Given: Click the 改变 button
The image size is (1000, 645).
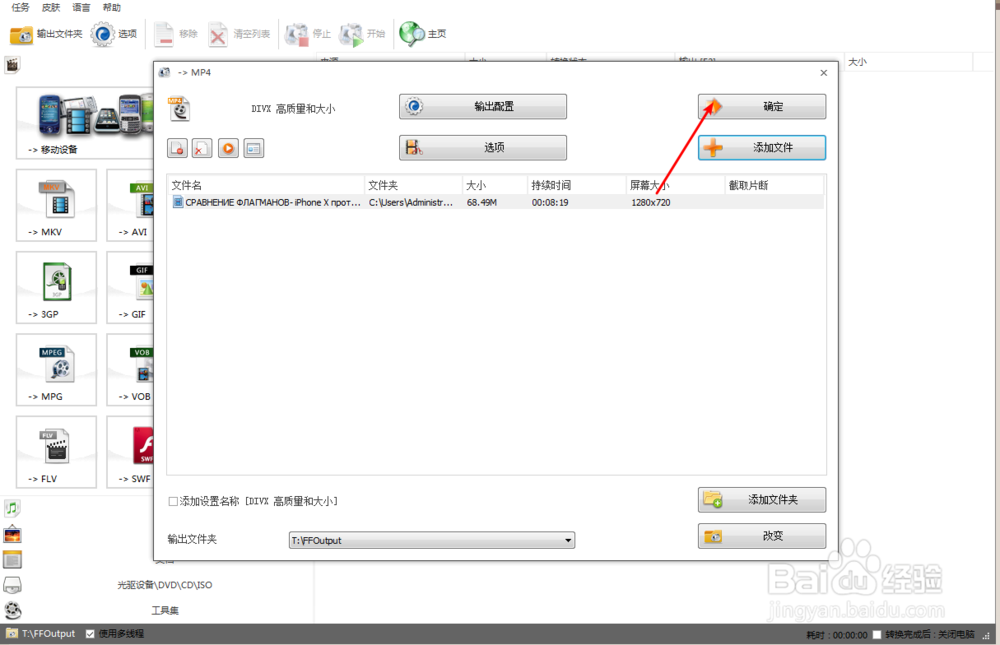Looking at the screenshot, I should point(761,536).
